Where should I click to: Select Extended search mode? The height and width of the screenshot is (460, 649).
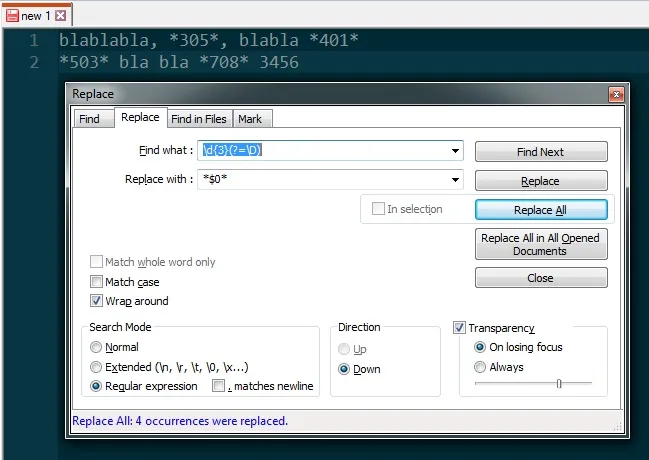[x=96, y=367]
